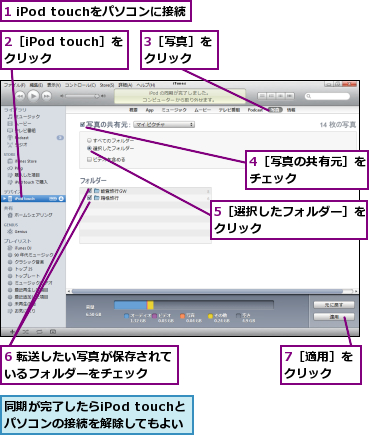The image size is (369, 435).
Task: Expand the iPod touch device triangle
Action: (x=4, y=199)
